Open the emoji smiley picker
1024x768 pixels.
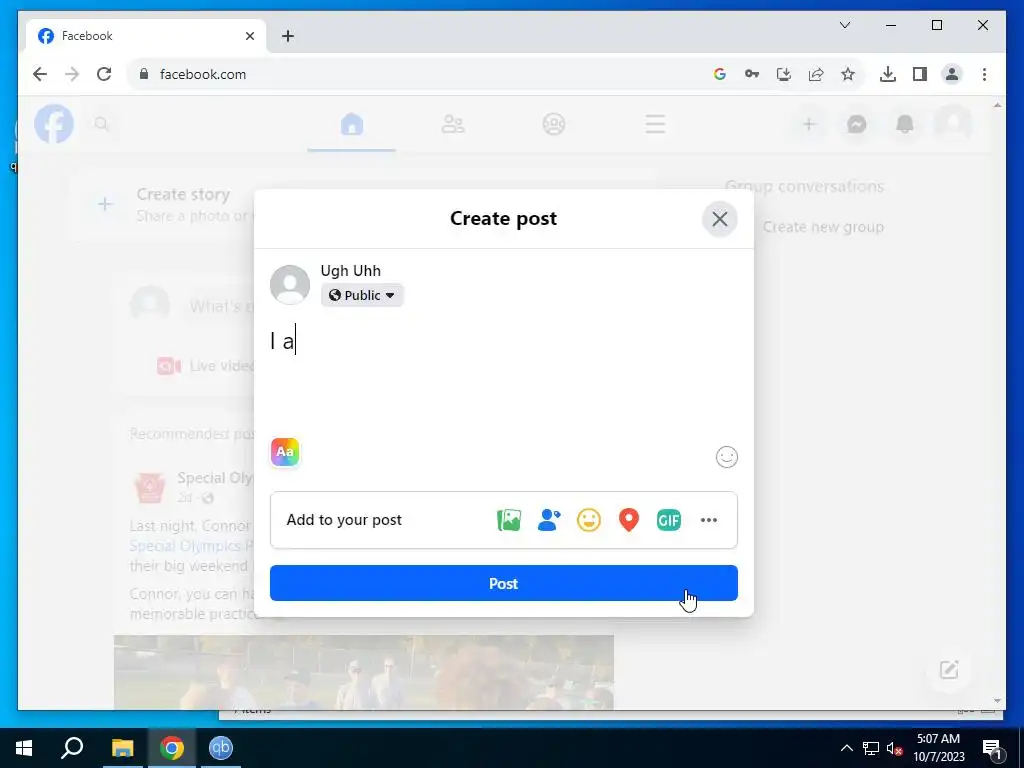[x=726, y=456]
